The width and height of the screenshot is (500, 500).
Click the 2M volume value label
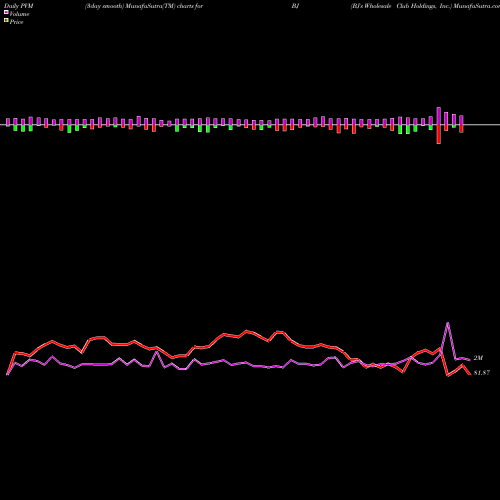point(478,358)
